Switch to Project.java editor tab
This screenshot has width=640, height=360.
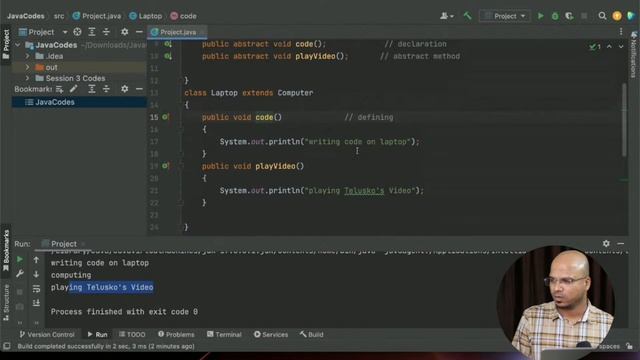(x=177, y=32)
